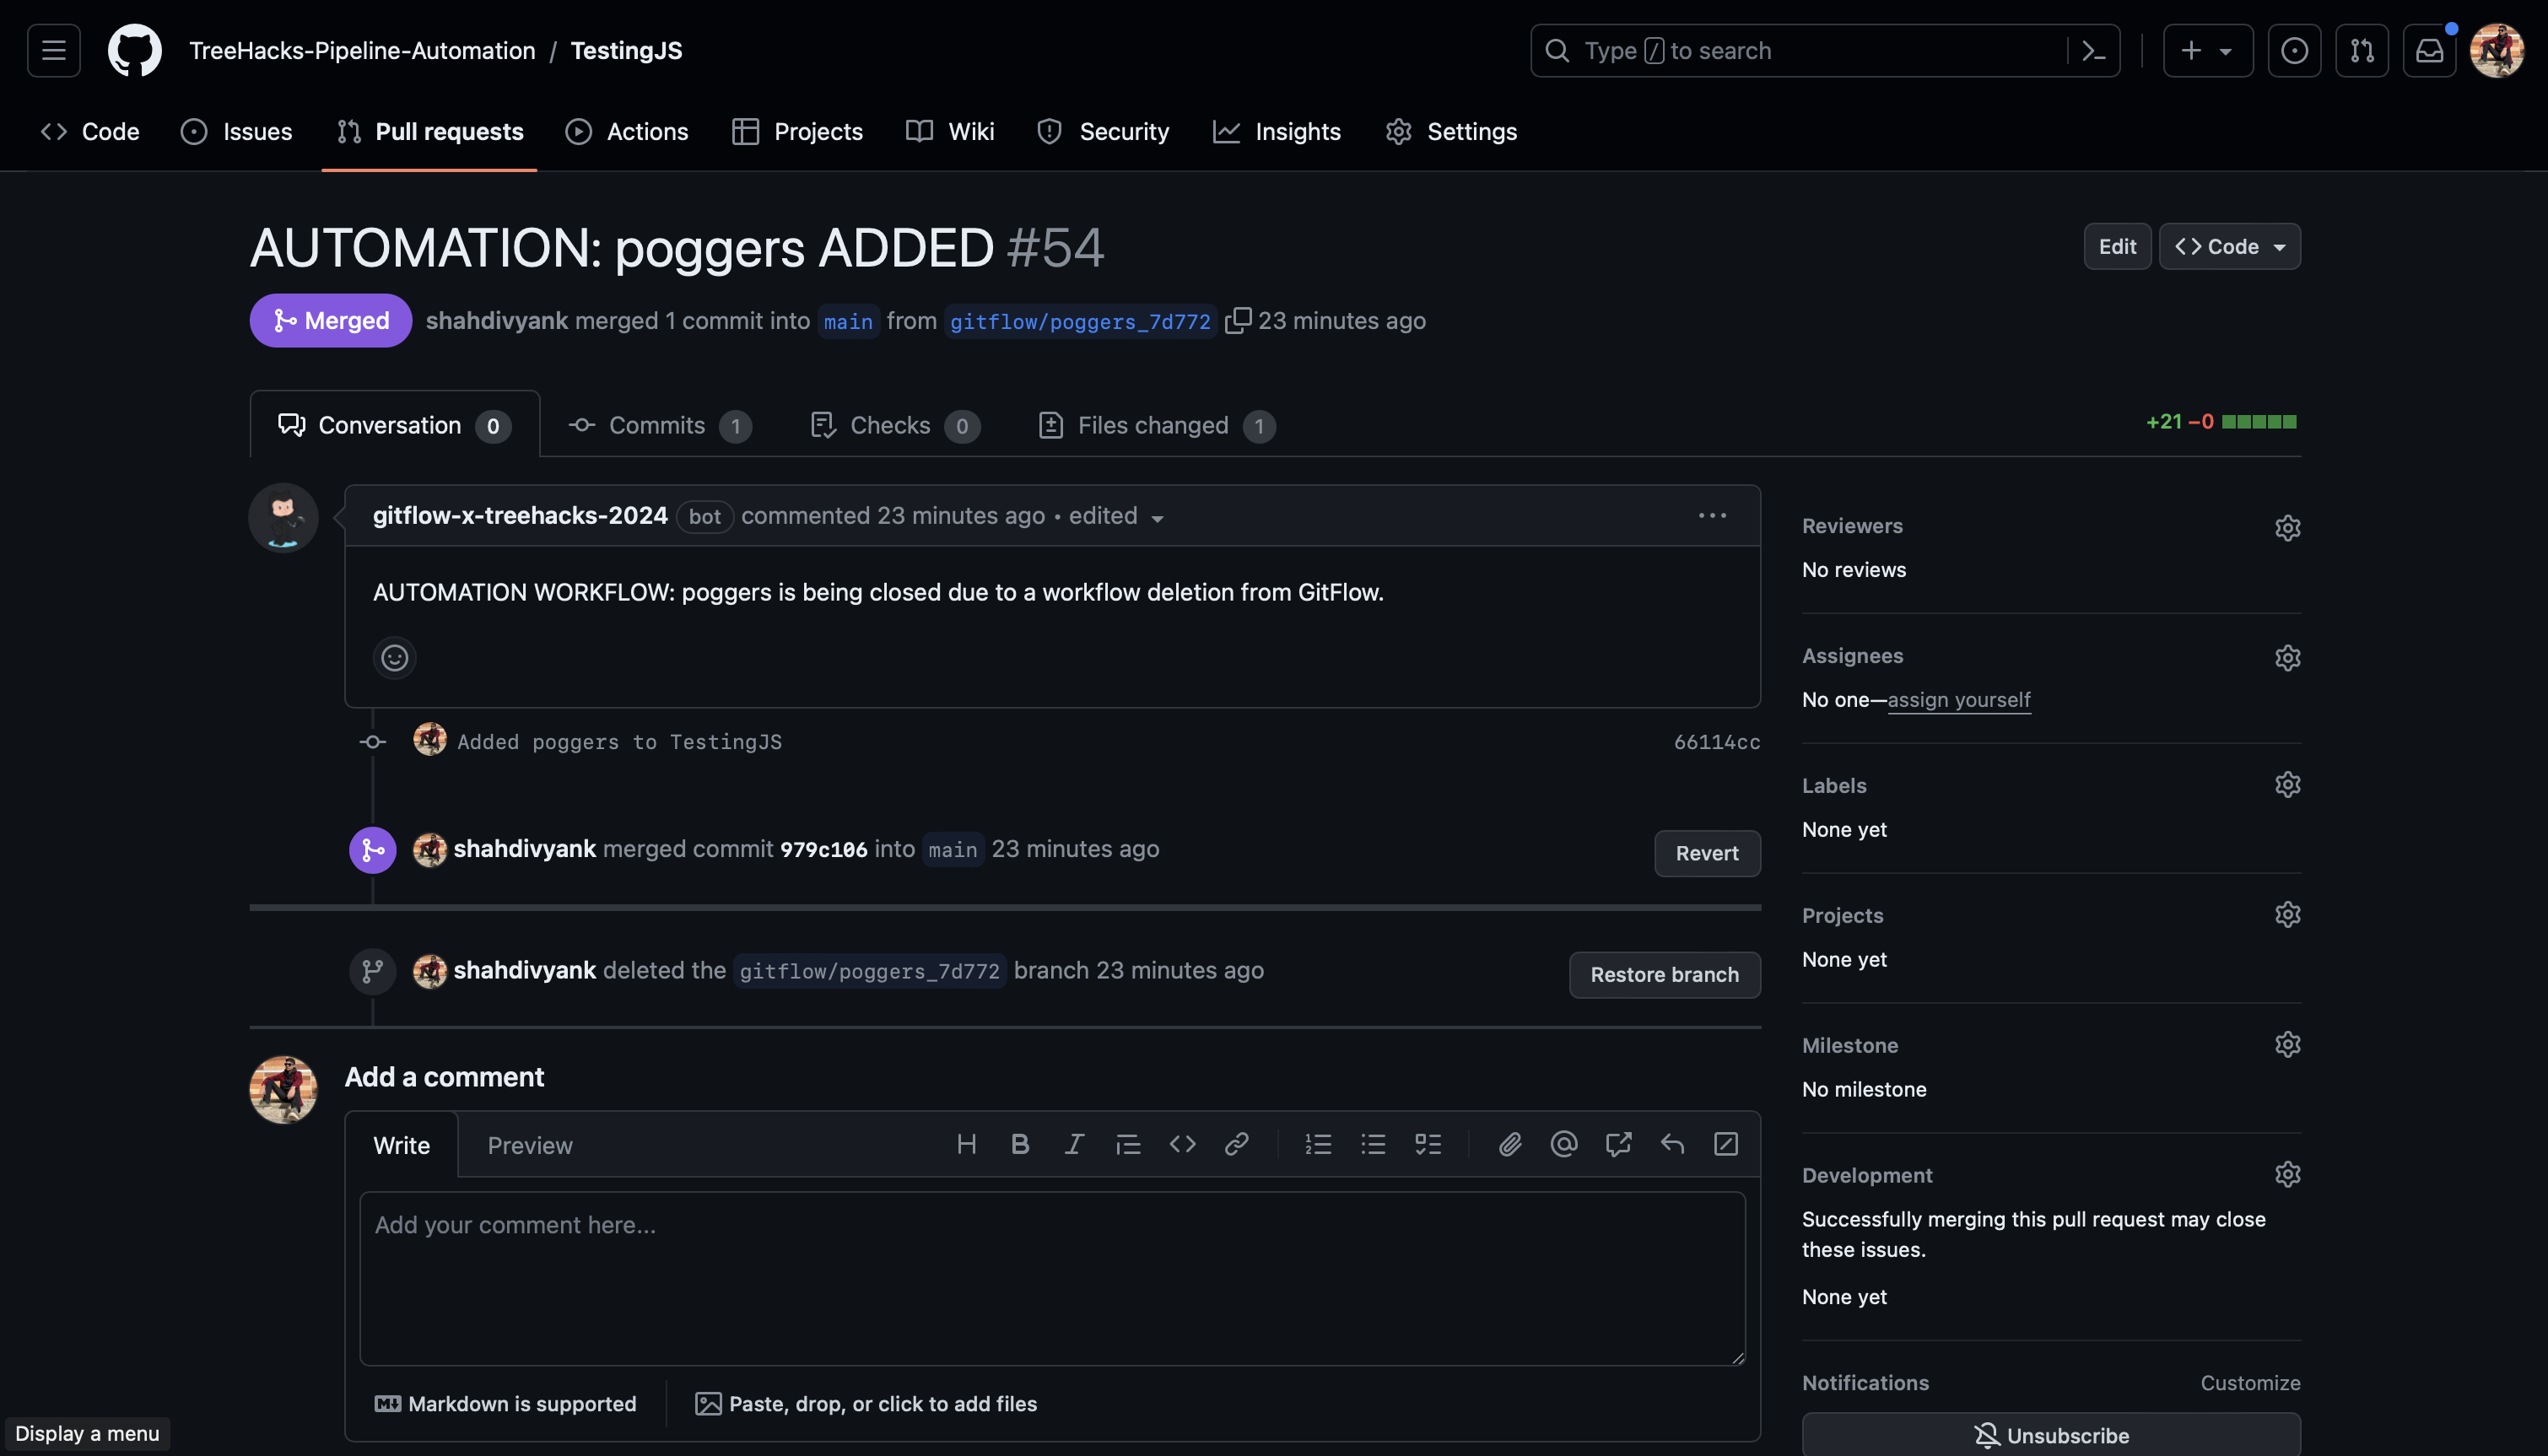Copy branch name gitflow/poggers_7d772 icon
2548x1456 pixels.
1238,320
